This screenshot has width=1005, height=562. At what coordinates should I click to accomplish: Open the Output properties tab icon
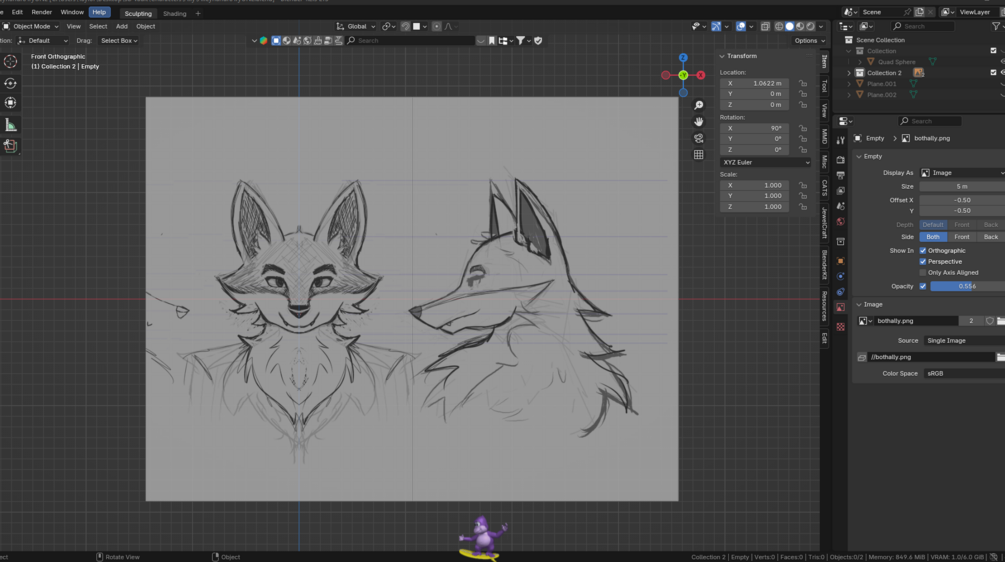(840, 175)
